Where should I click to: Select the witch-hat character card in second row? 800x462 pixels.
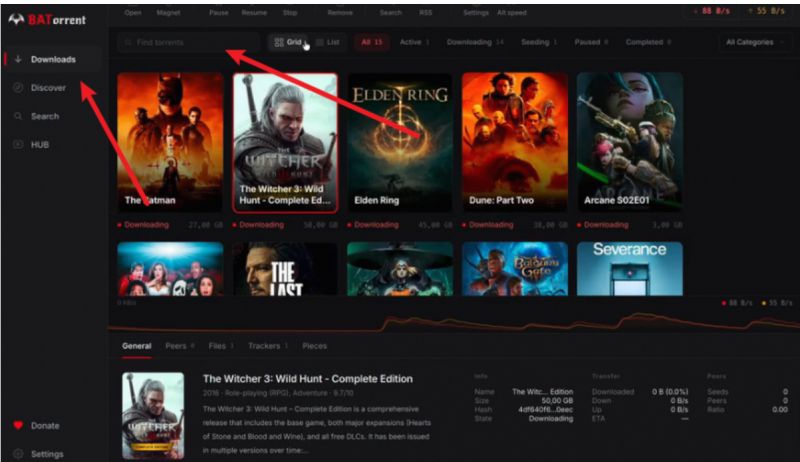point(399,269)
